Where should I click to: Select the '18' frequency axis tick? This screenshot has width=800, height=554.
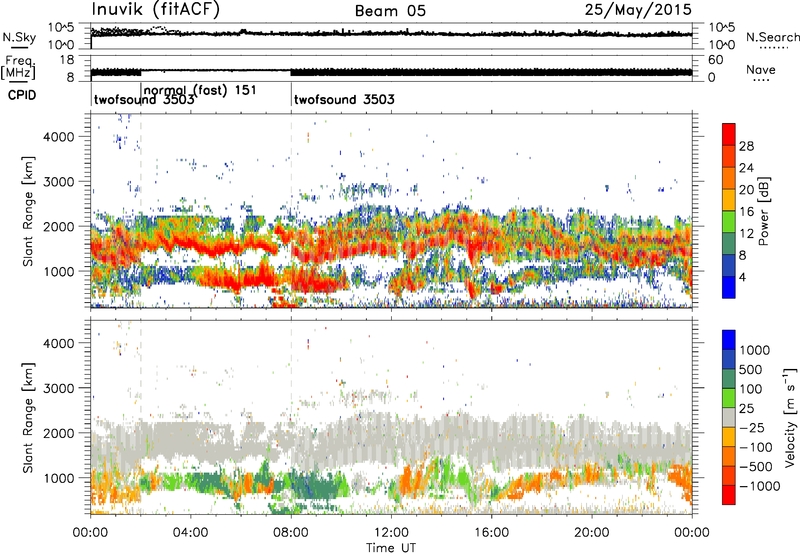tap(66, 60)
